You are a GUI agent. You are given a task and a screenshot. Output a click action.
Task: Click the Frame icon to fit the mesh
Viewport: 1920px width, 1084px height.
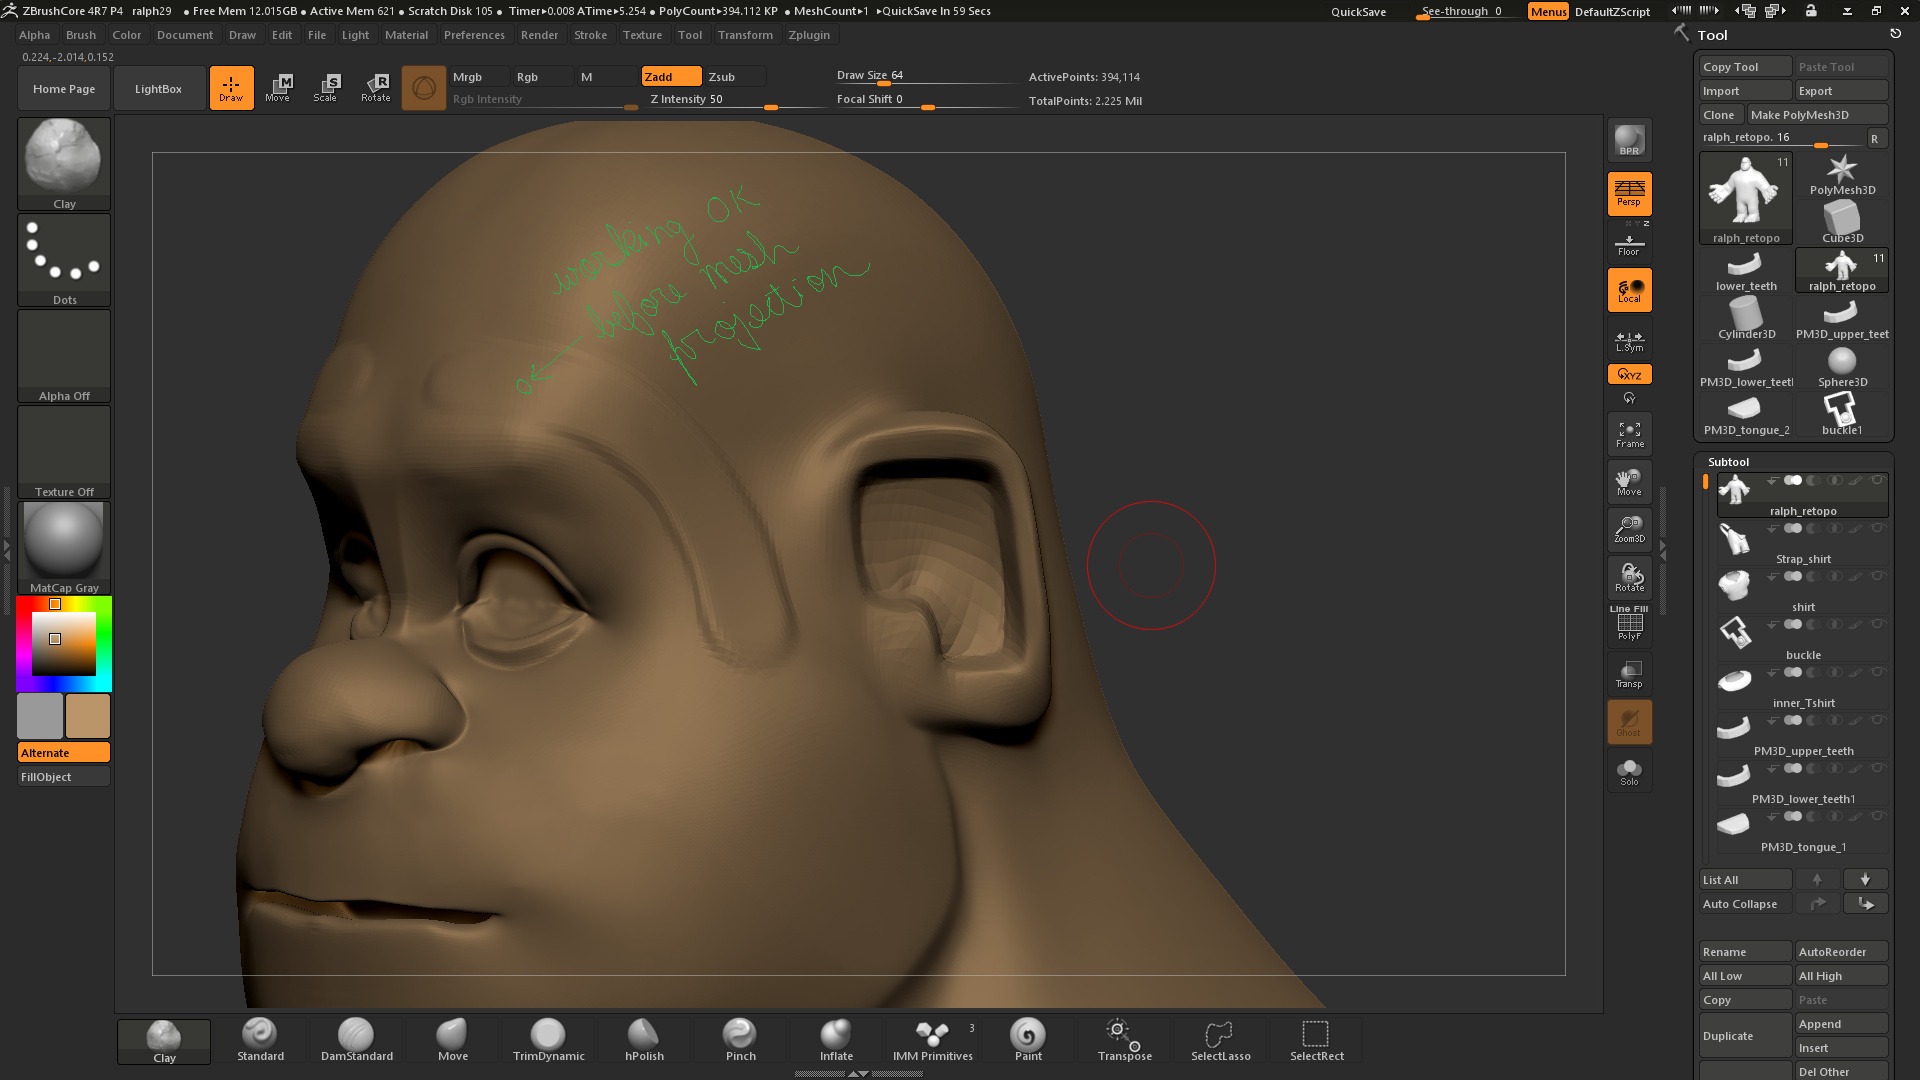click(1629, 433)
